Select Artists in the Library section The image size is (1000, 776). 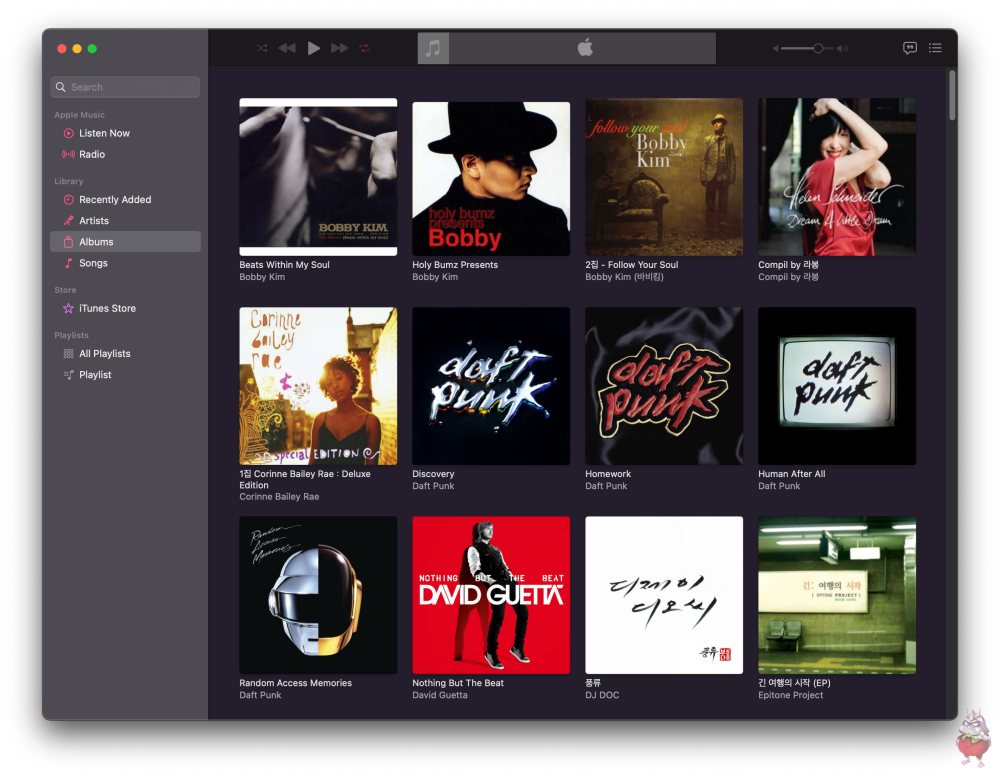tap(125, 221)
